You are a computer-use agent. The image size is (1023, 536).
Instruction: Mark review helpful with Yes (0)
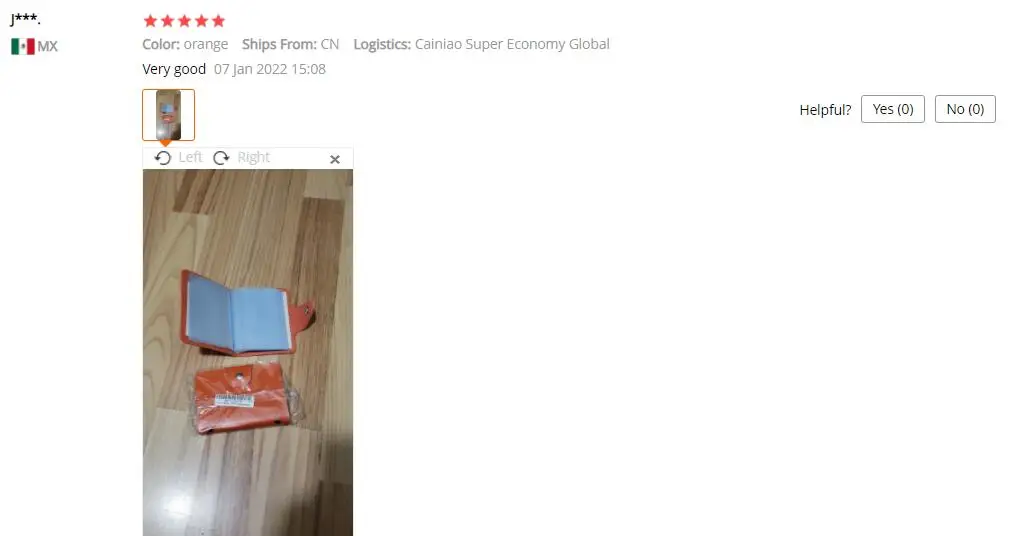coord(893,109)
